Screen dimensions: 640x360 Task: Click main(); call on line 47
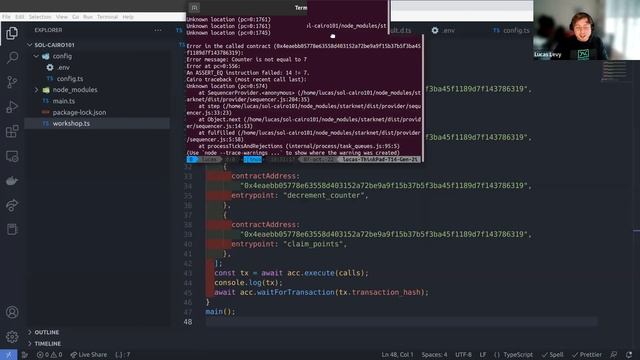pyautogui.click(x=220, y=311)
